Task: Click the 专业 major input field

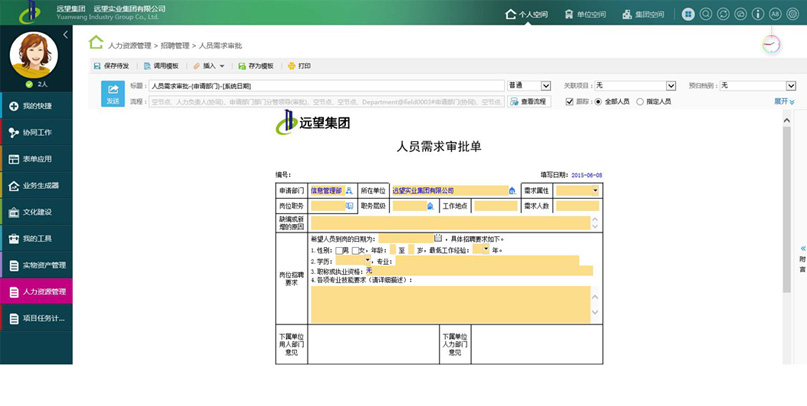Action: (486, 261)
